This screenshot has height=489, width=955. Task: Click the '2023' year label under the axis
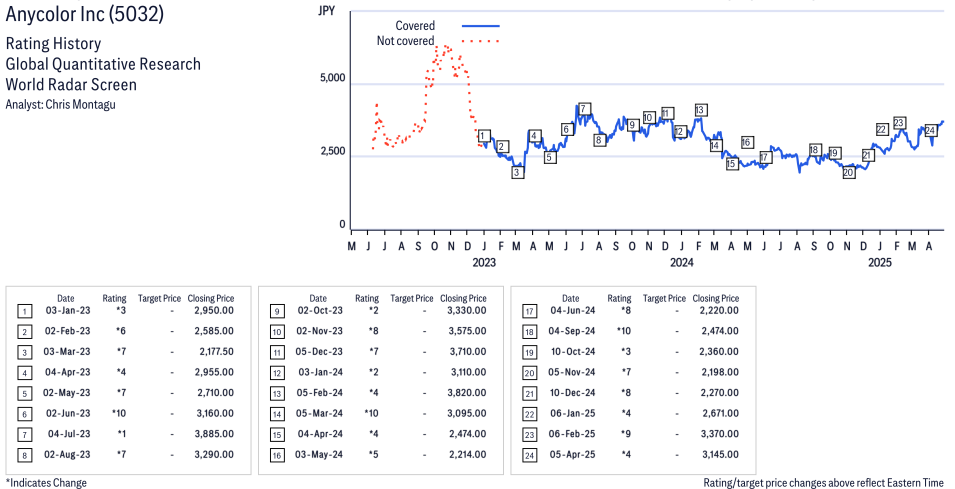pyautogui.click(x=484, y=262)
